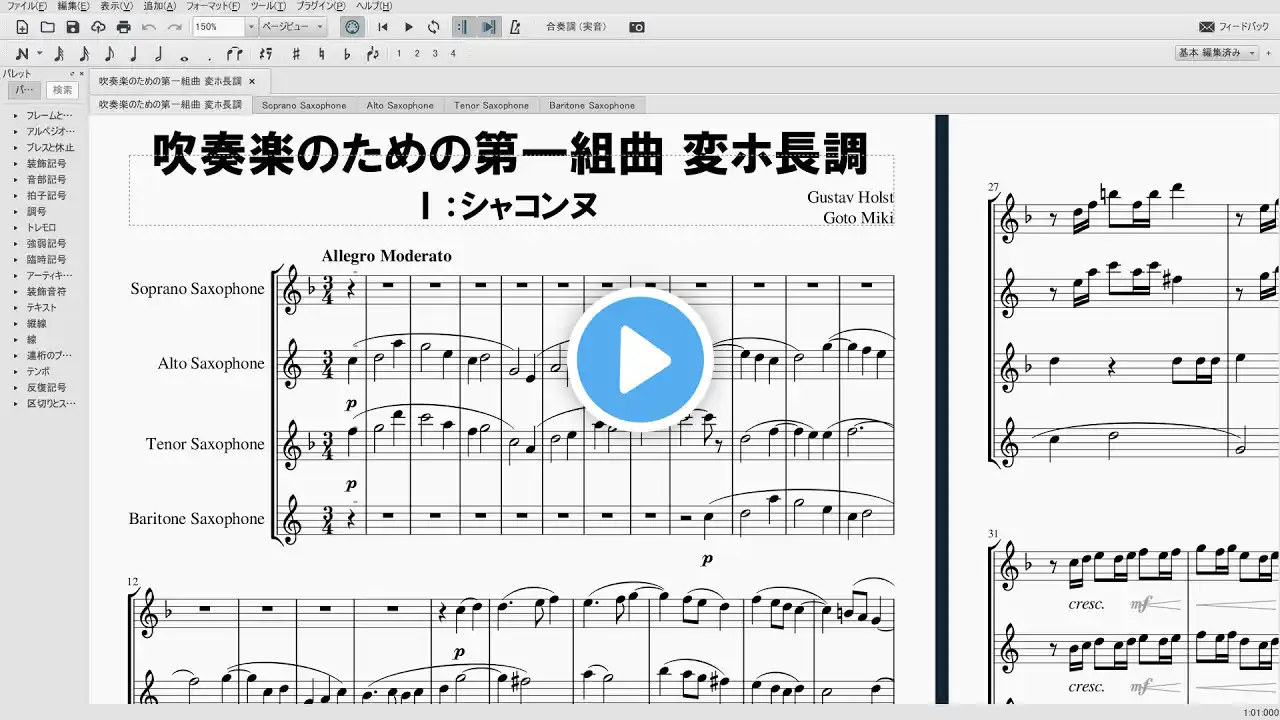Apply a flat accidental

pos(347,53)
